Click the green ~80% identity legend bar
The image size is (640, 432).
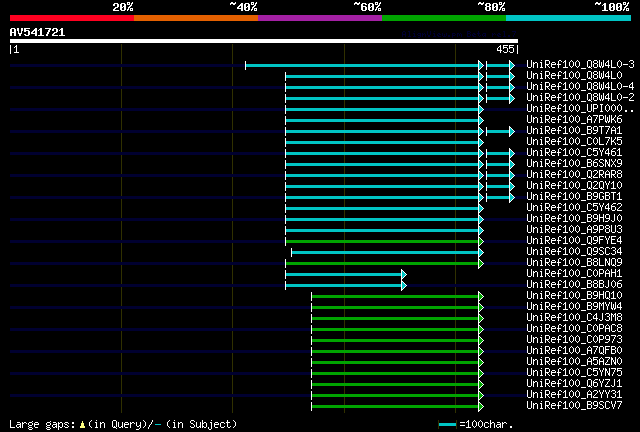click(444, 18)
